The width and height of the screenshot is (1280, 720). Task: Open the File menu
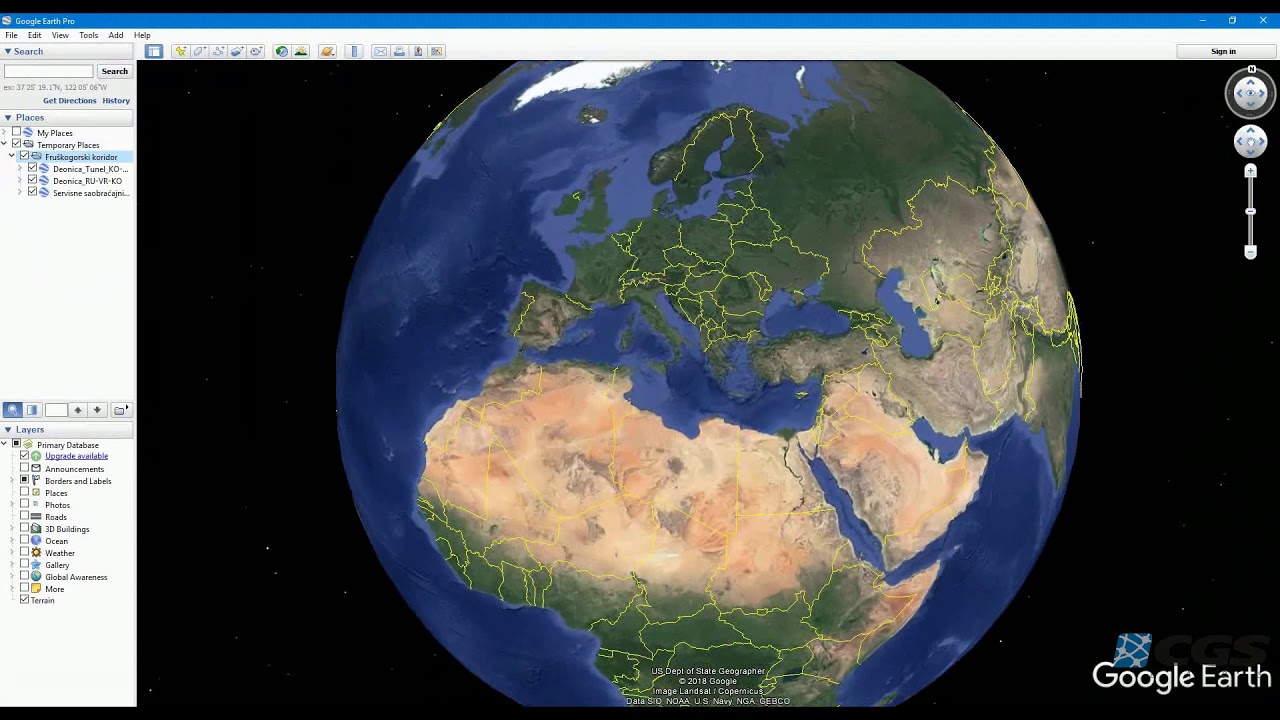pyautogui.click(x=11, y=35)
